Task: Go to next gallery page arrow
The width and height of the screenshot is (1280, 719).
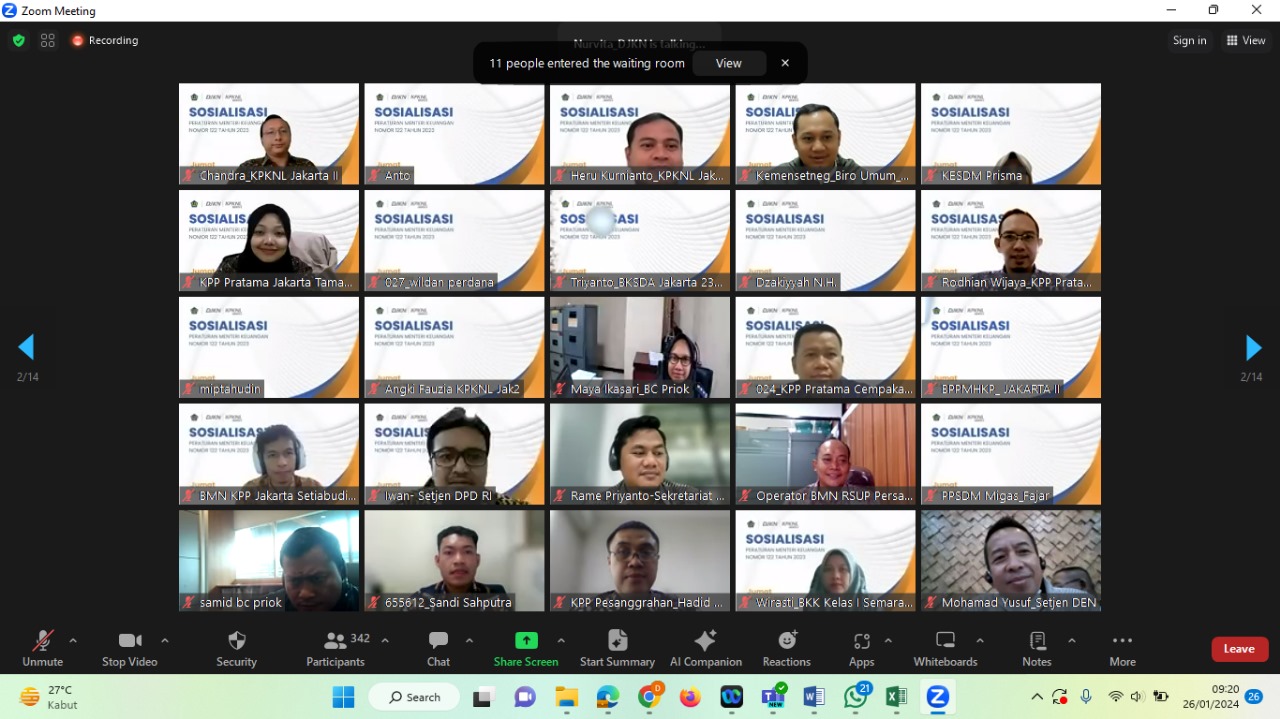Action: (x=1253, y=348)
